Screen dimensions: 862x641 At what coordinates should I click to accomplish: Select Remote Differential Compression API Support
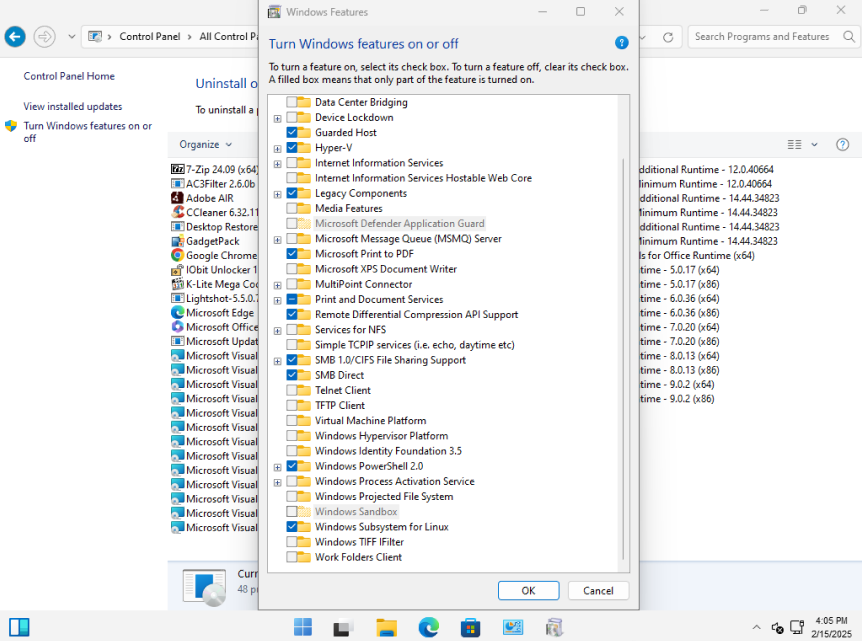click(x=416, y=314)
